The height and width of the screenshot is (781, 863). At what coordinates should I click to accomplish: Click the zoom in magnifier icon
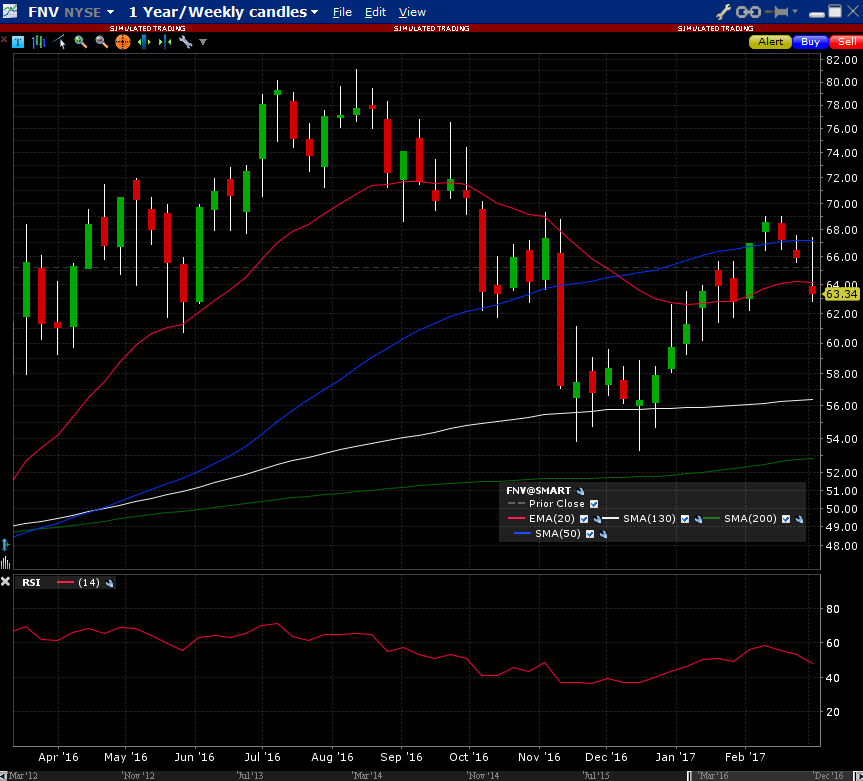tap(81, 42)
